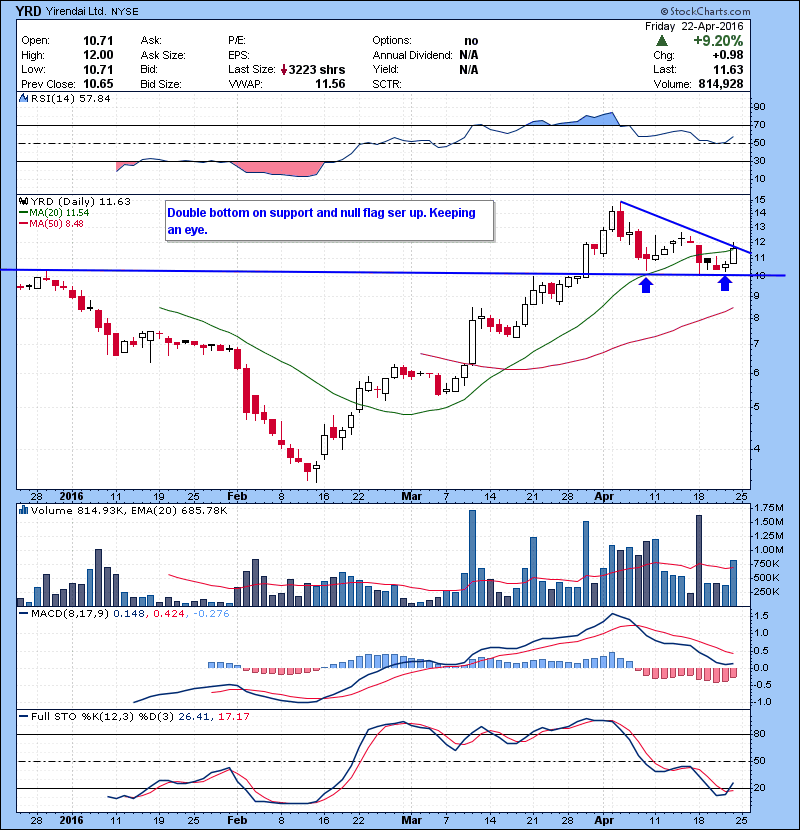
Task: Click the stochastic %D value 17.17
Action: 233,717
